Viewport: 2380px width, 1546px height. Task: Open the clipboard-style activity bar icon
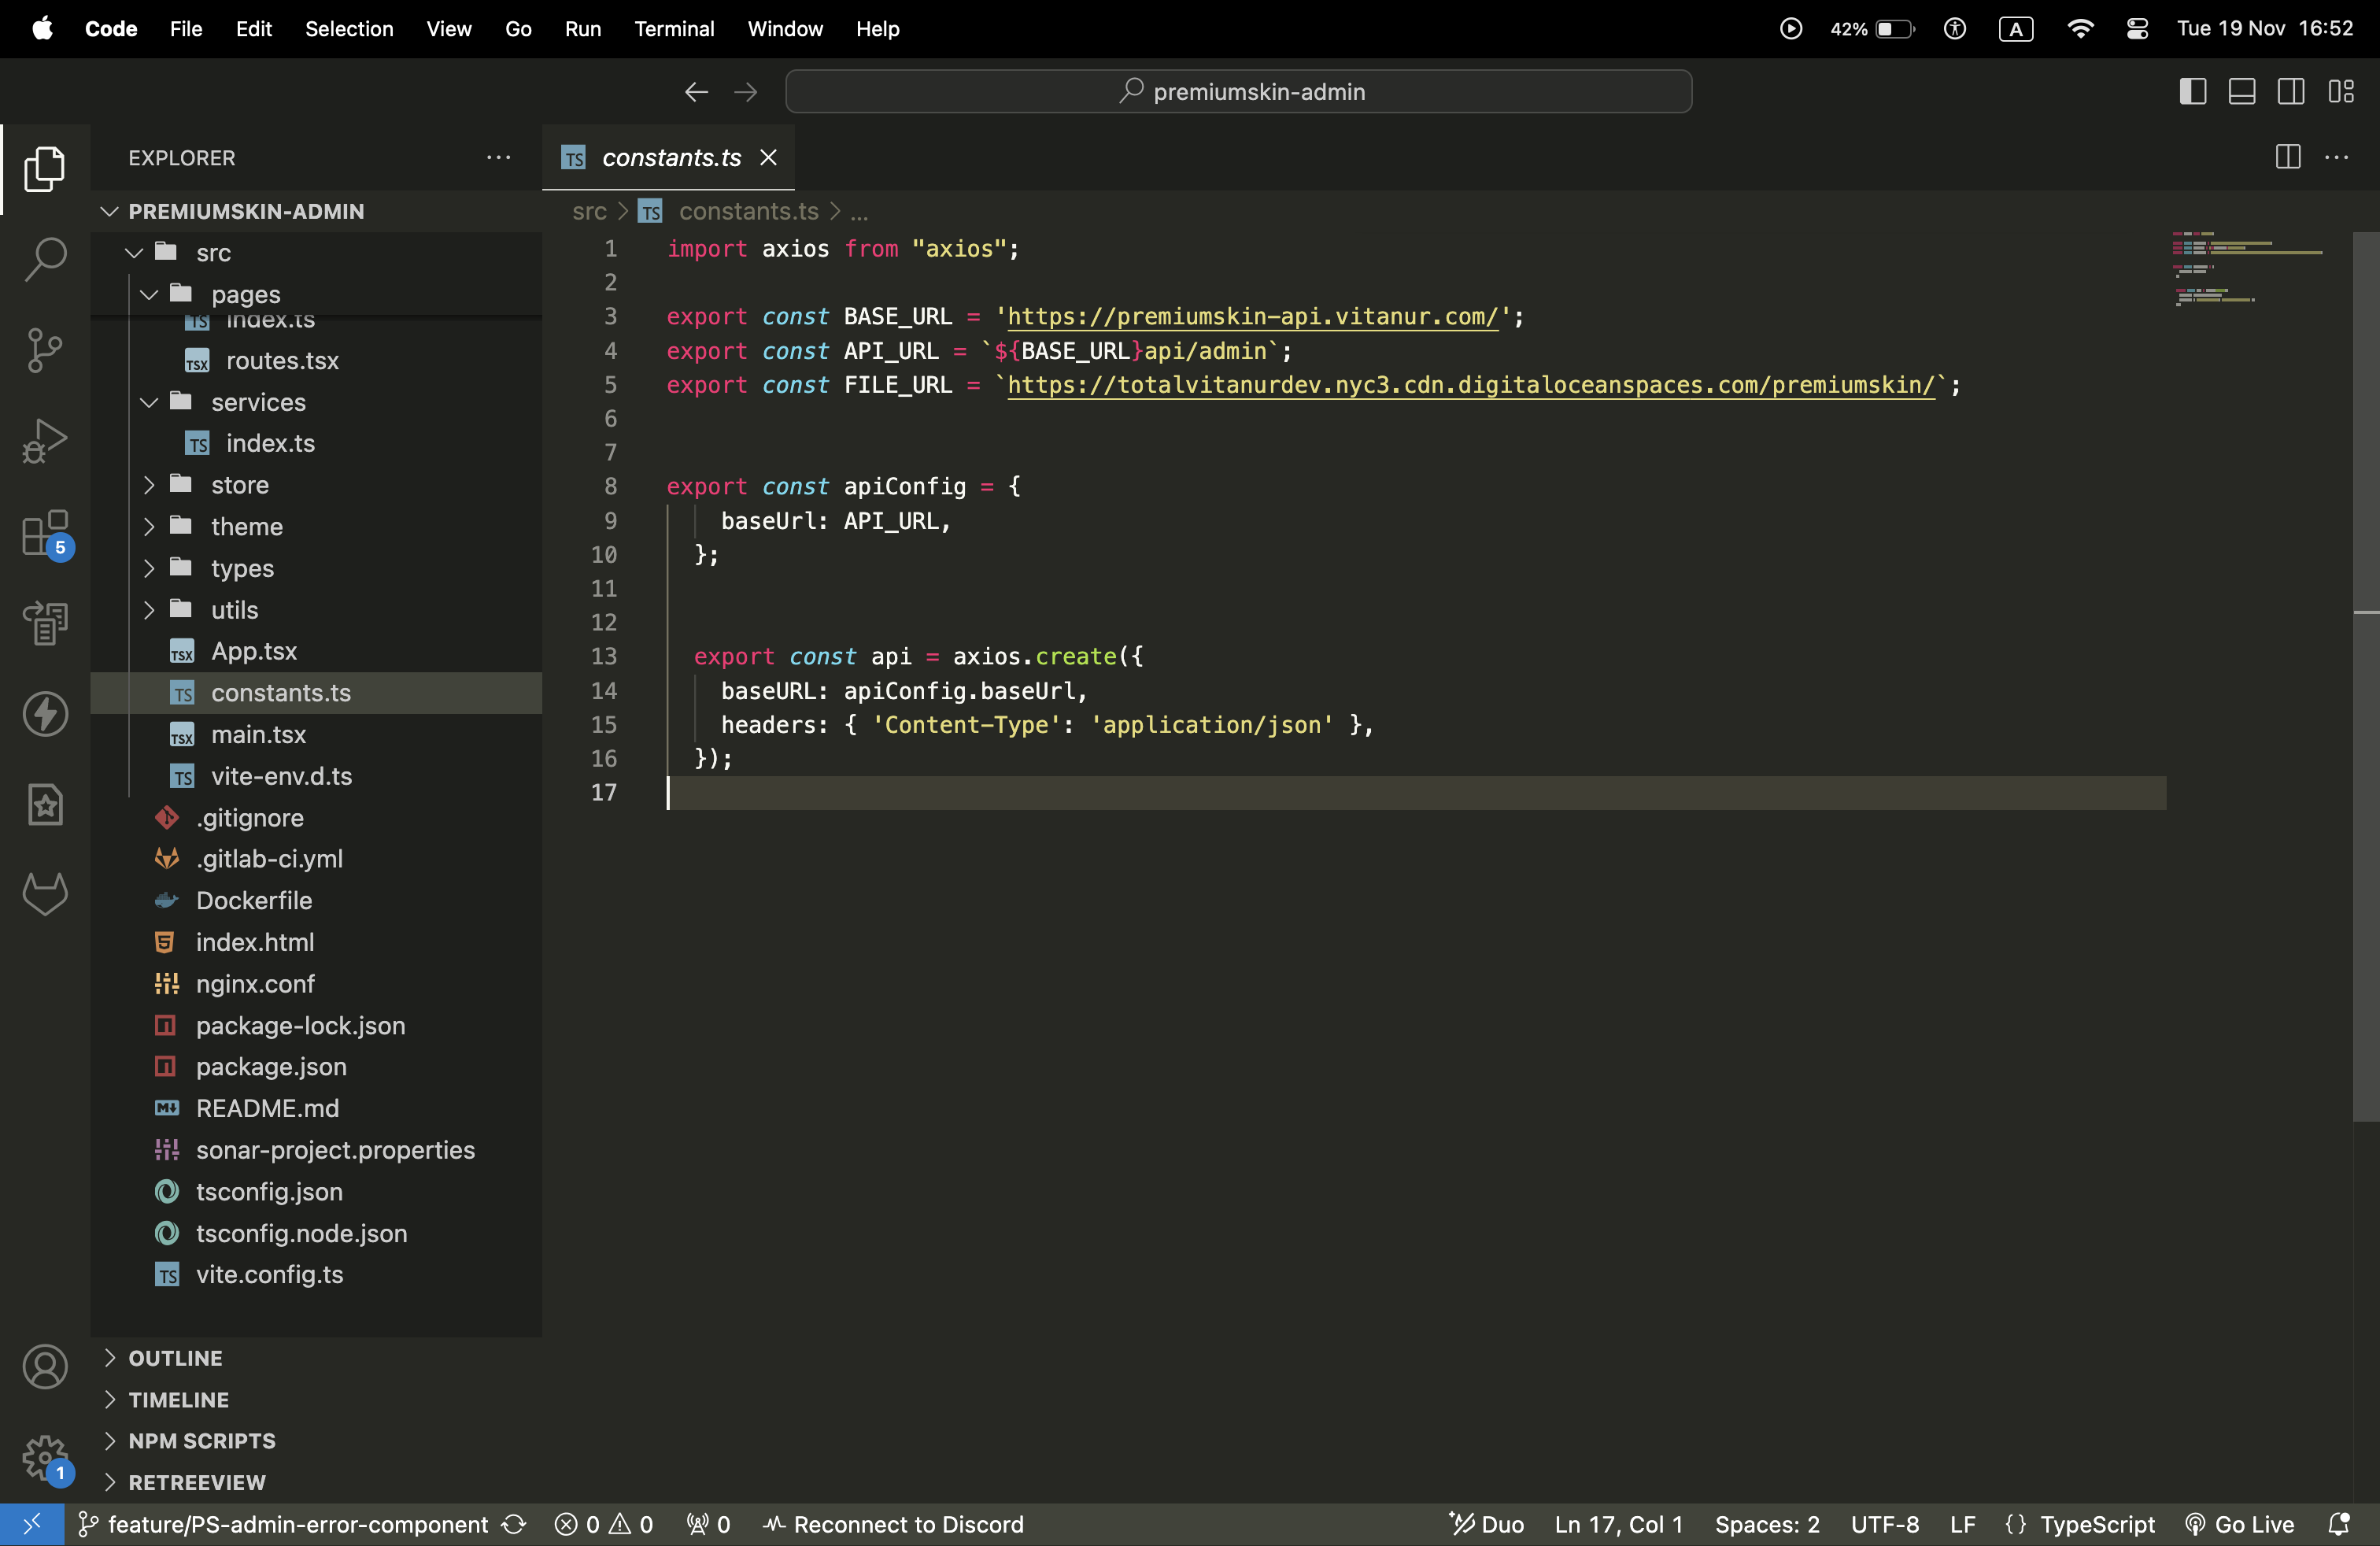click(45, 623)
